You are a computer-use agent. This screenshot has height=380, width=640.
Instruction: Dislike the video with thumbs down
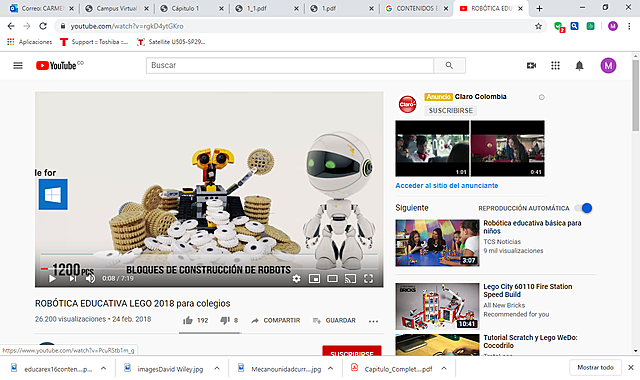(x=225, y=320)
